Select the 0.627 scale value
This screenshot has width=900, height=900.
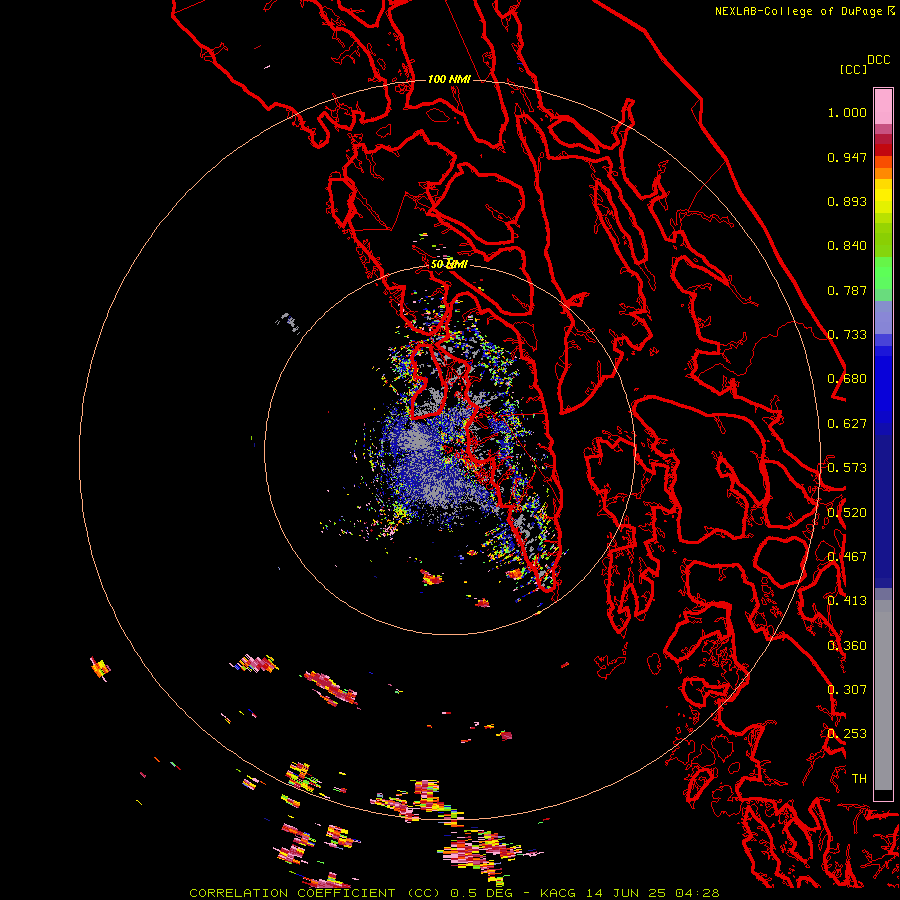pos(847,424)
